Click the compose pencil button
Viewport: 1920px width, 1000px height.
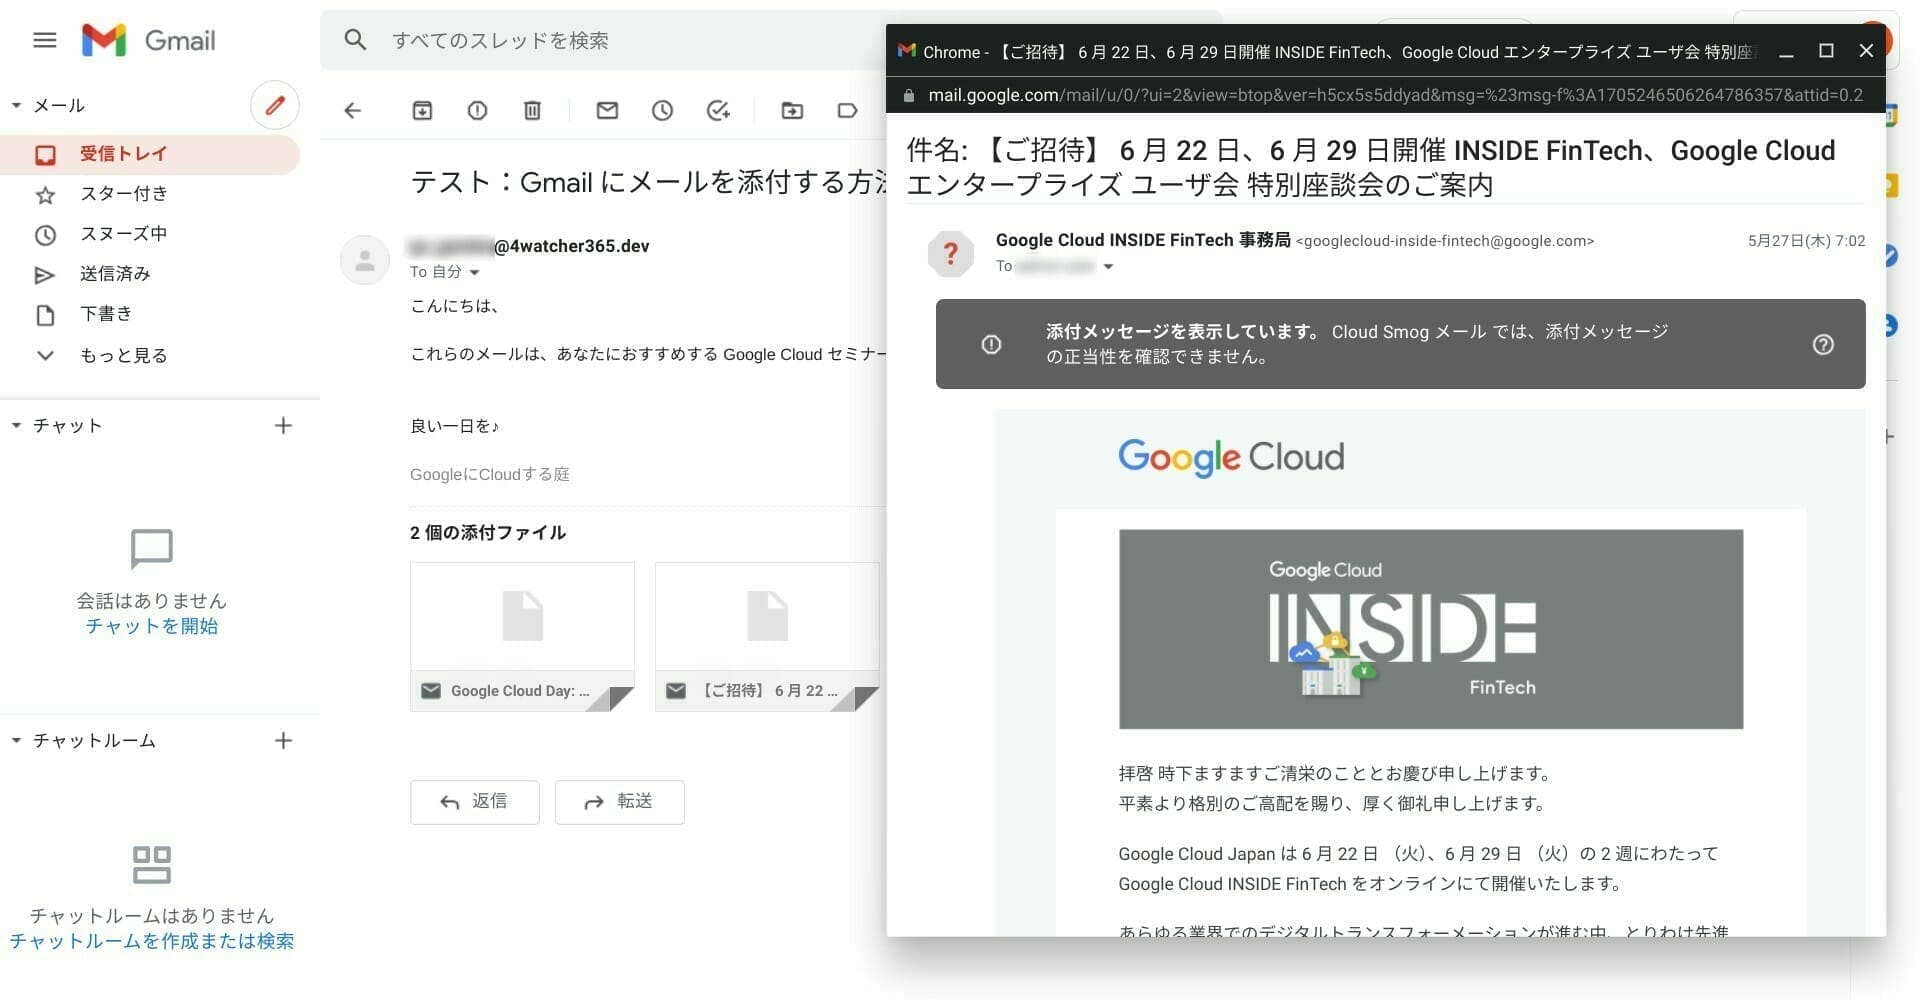(275, 105)
